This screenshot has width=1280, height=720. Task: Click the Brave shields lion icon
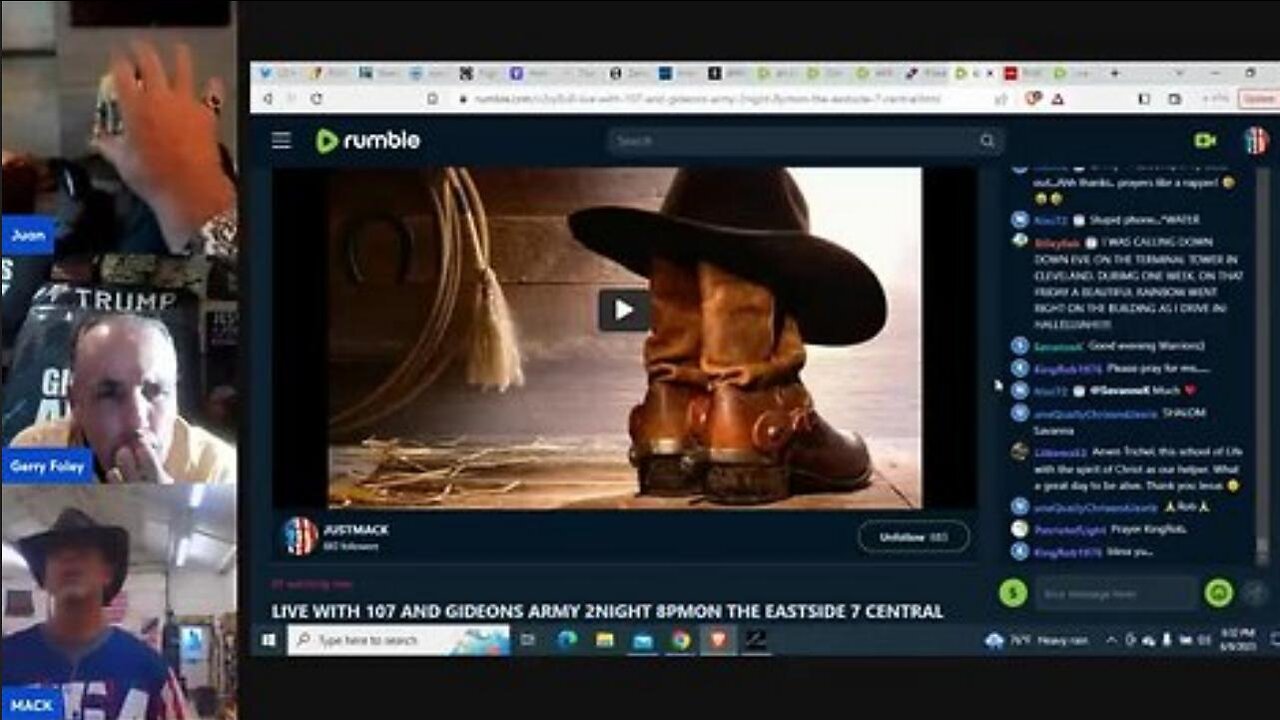pos(1032,99)
